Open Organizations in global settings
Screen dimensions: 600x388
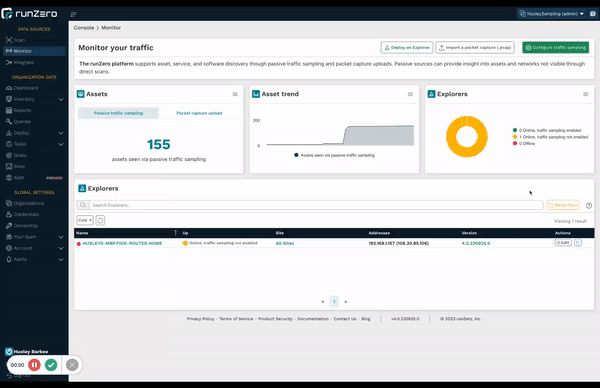(25, 203)
